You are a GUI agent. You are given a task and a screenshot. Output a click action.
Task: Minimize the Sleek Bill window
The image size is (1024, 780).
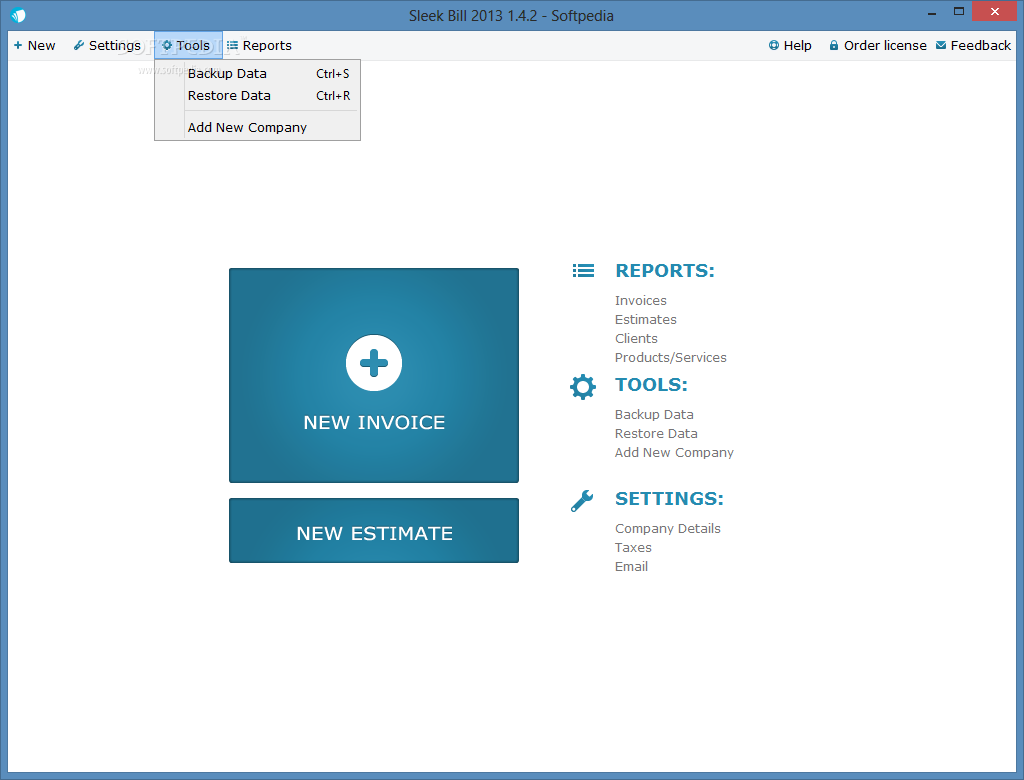click(932, 12)
